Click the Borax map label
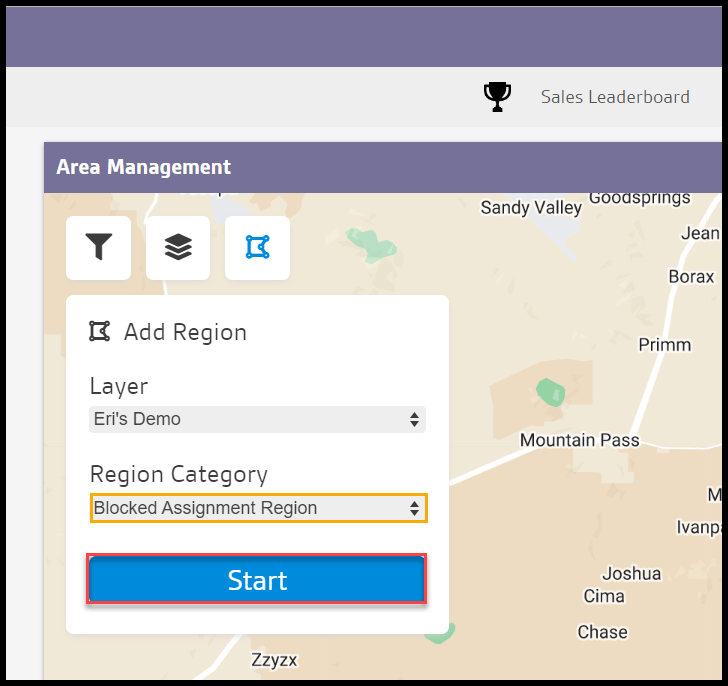 click(690, 276)
